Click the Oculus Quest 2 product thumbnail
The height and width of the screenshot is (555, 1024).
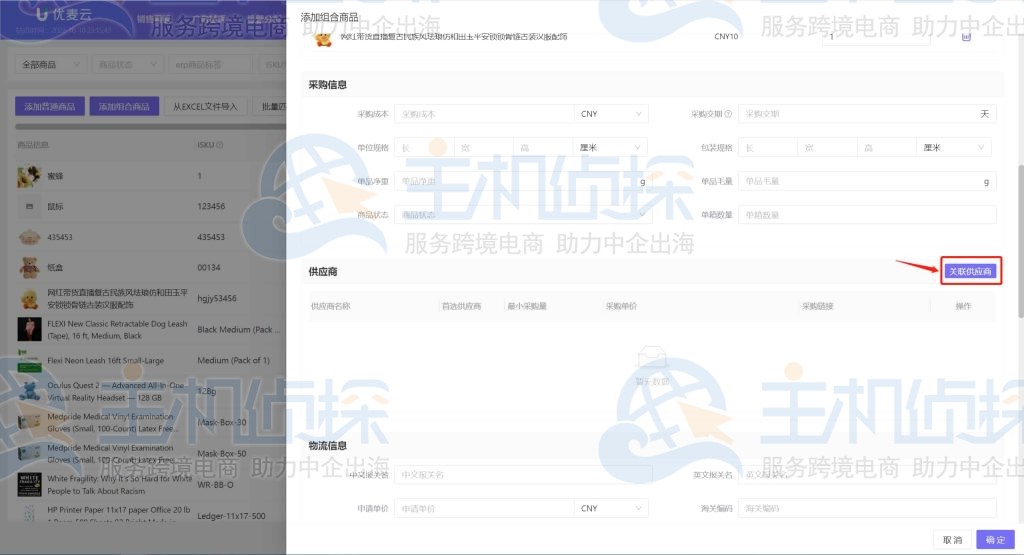29,391
